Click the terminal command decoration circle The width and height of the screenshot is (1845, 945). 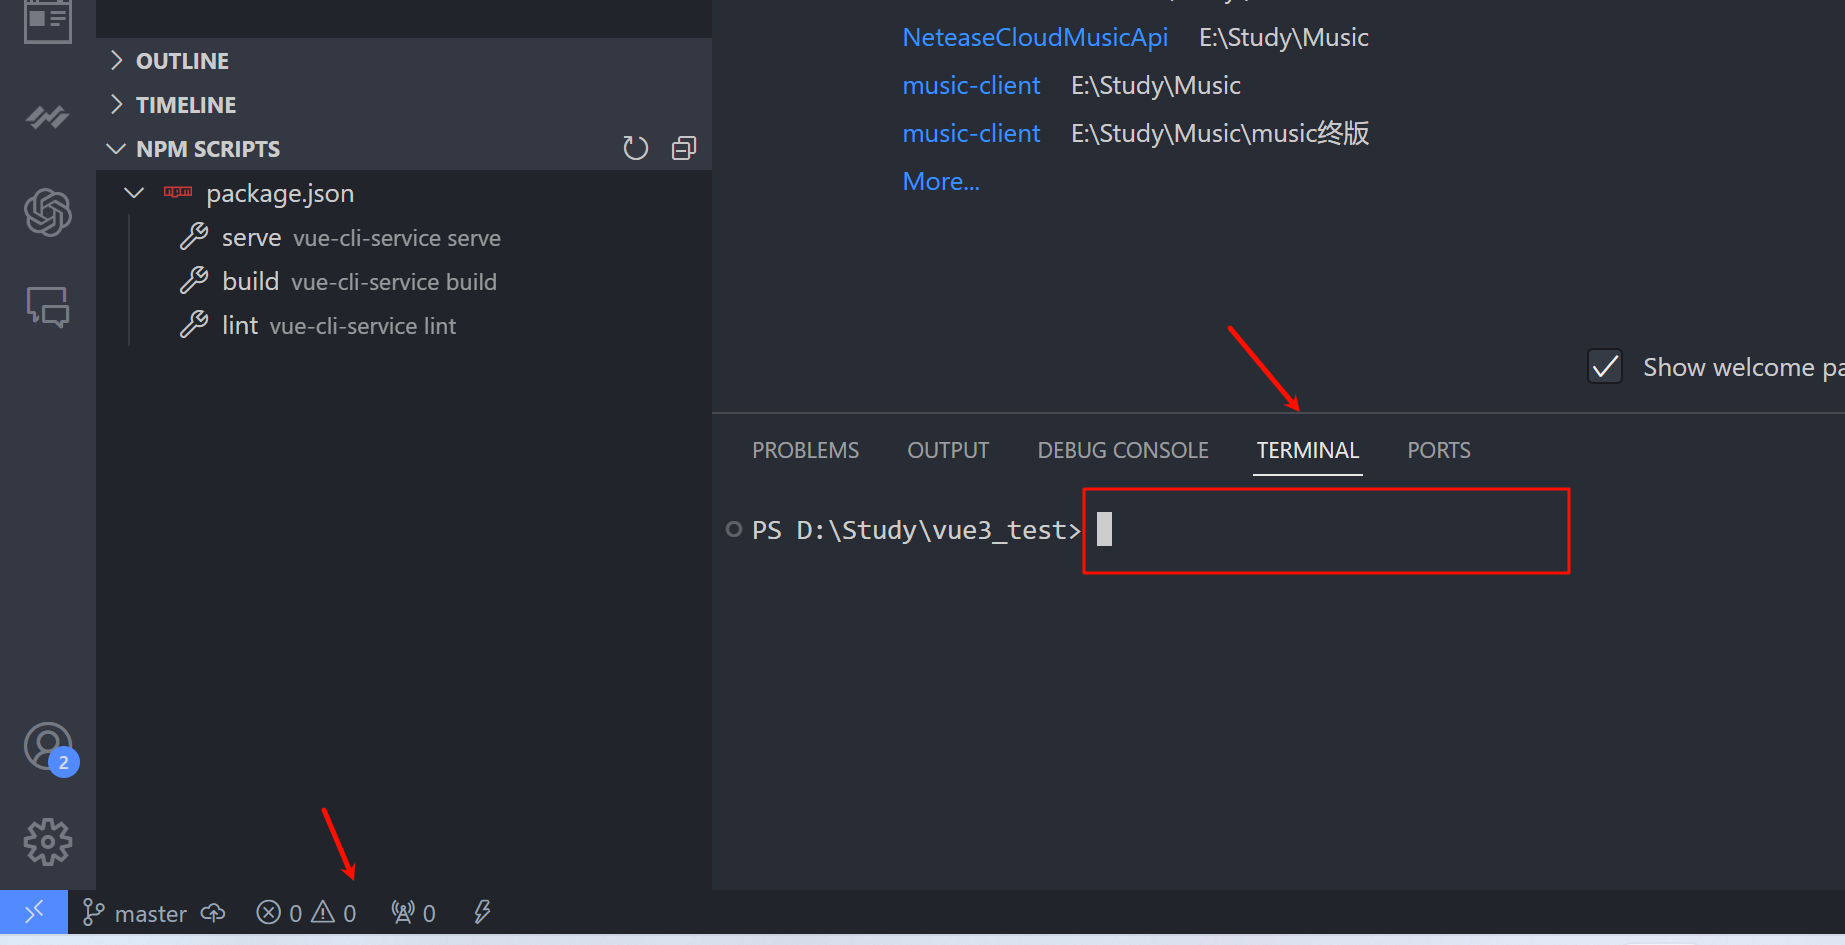tap(734, 529)
